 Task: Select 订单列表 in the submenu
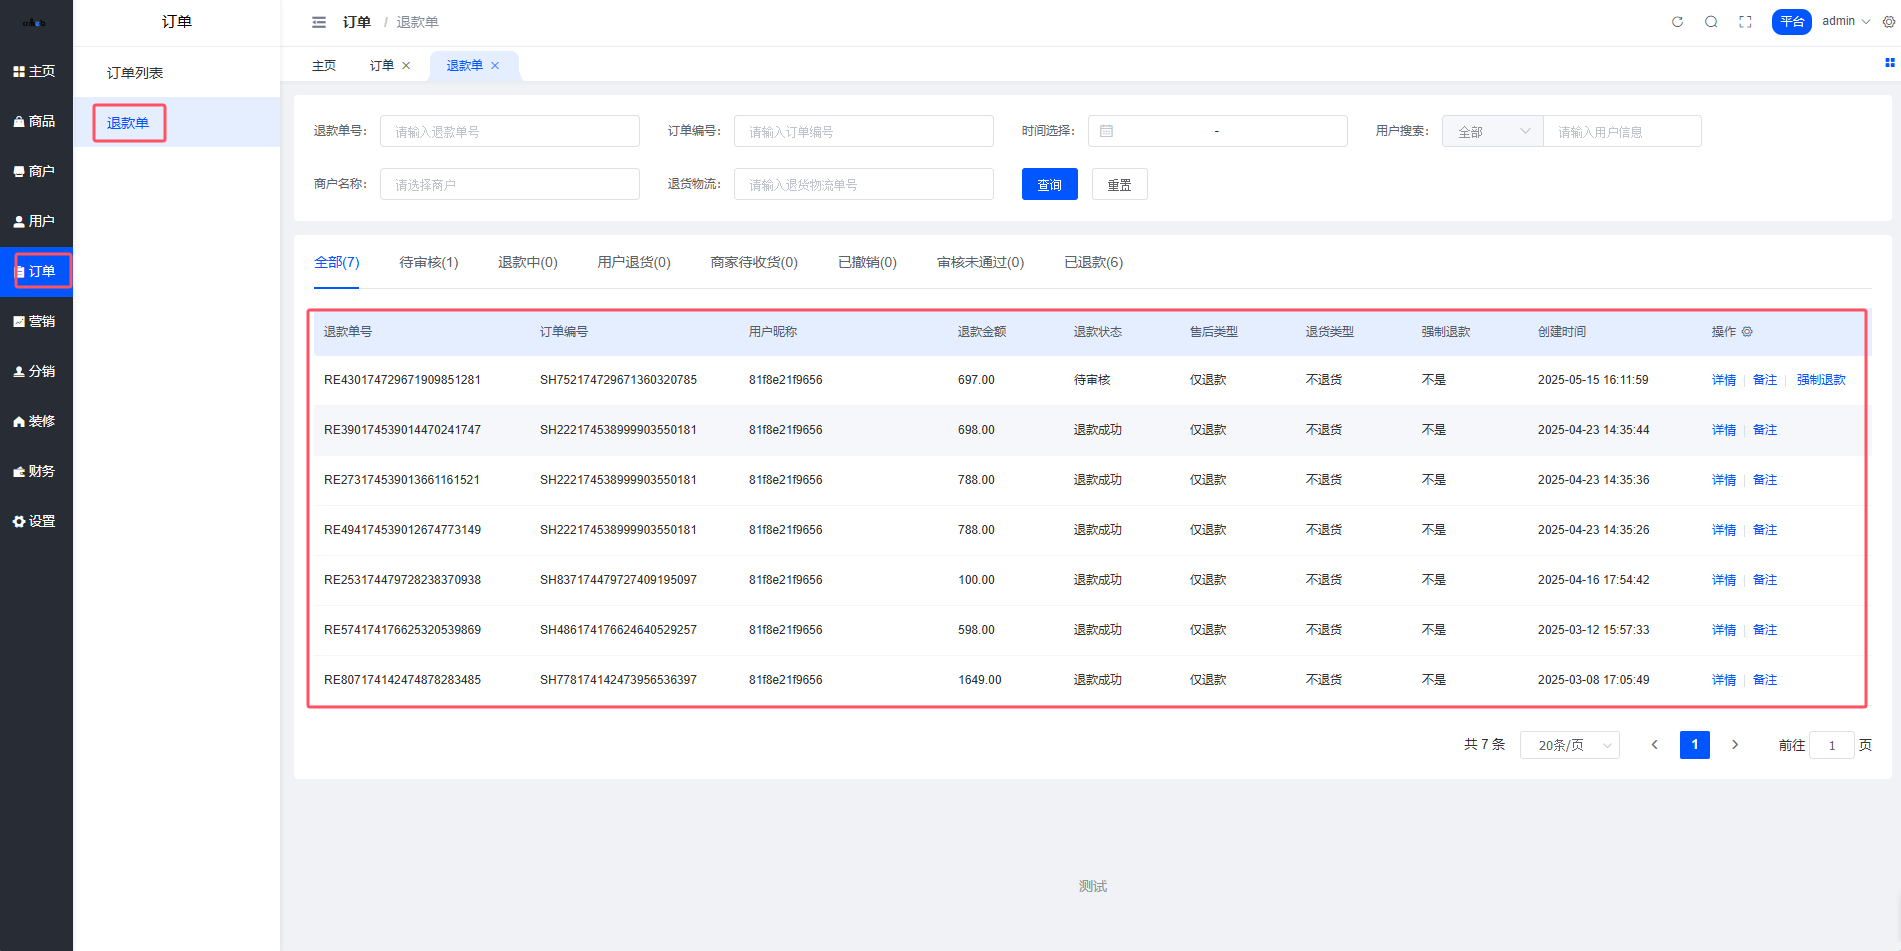(135, 73)
